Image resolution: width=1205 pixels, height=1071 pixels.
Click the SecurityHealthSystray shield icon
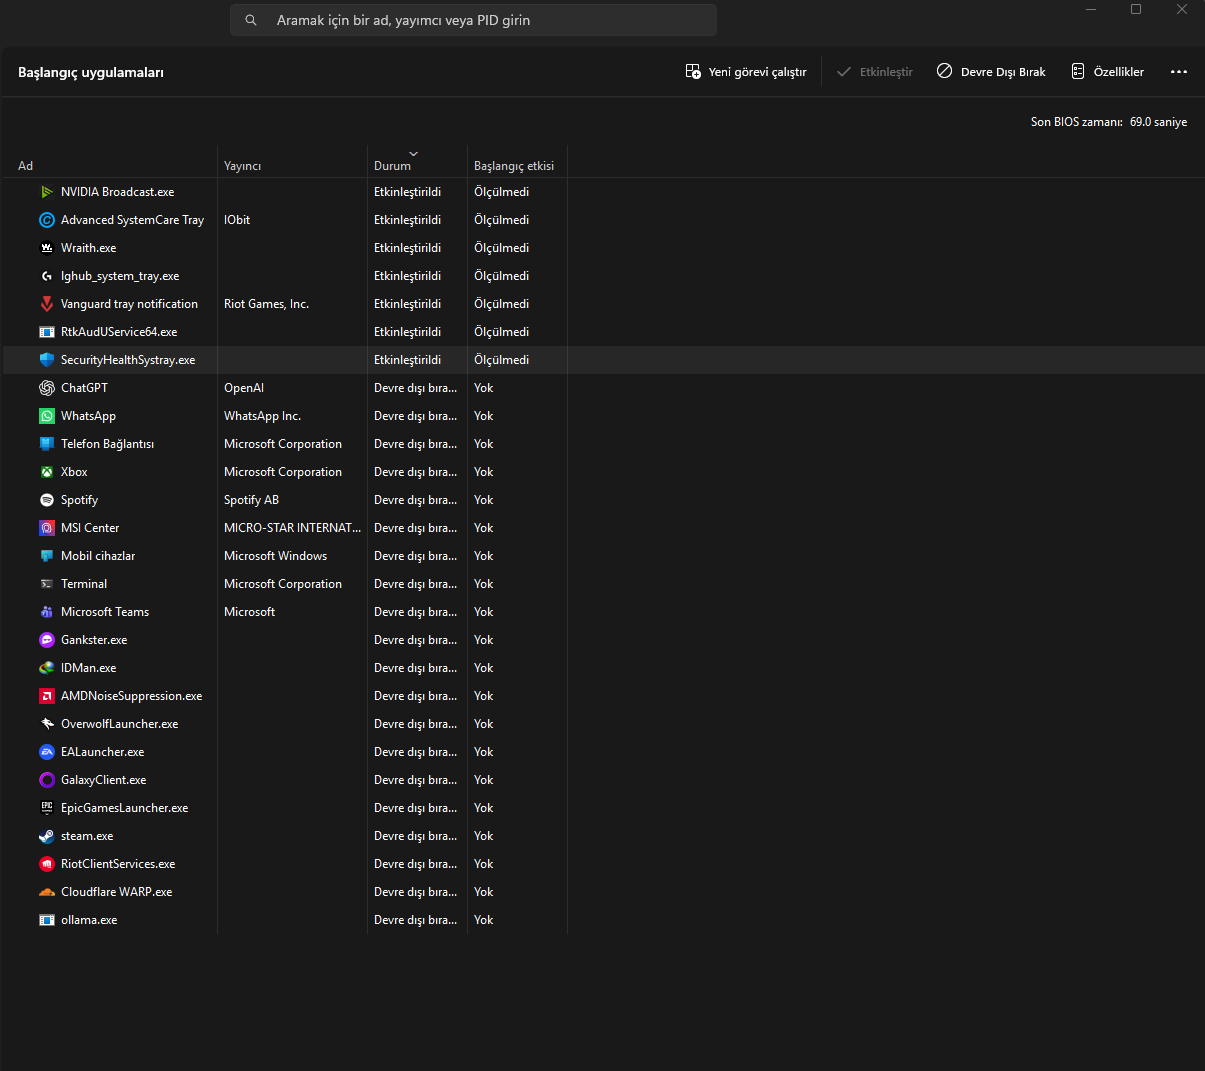pyautogui.click(x=47, y=360)
